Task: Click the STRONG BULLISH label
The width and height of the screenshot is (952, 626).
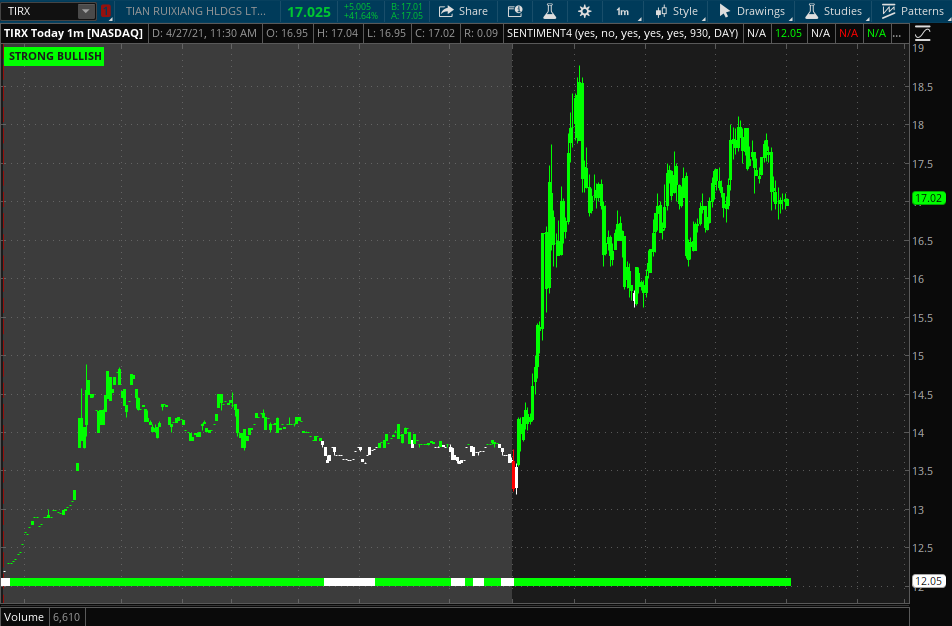Action: (55, 56)
